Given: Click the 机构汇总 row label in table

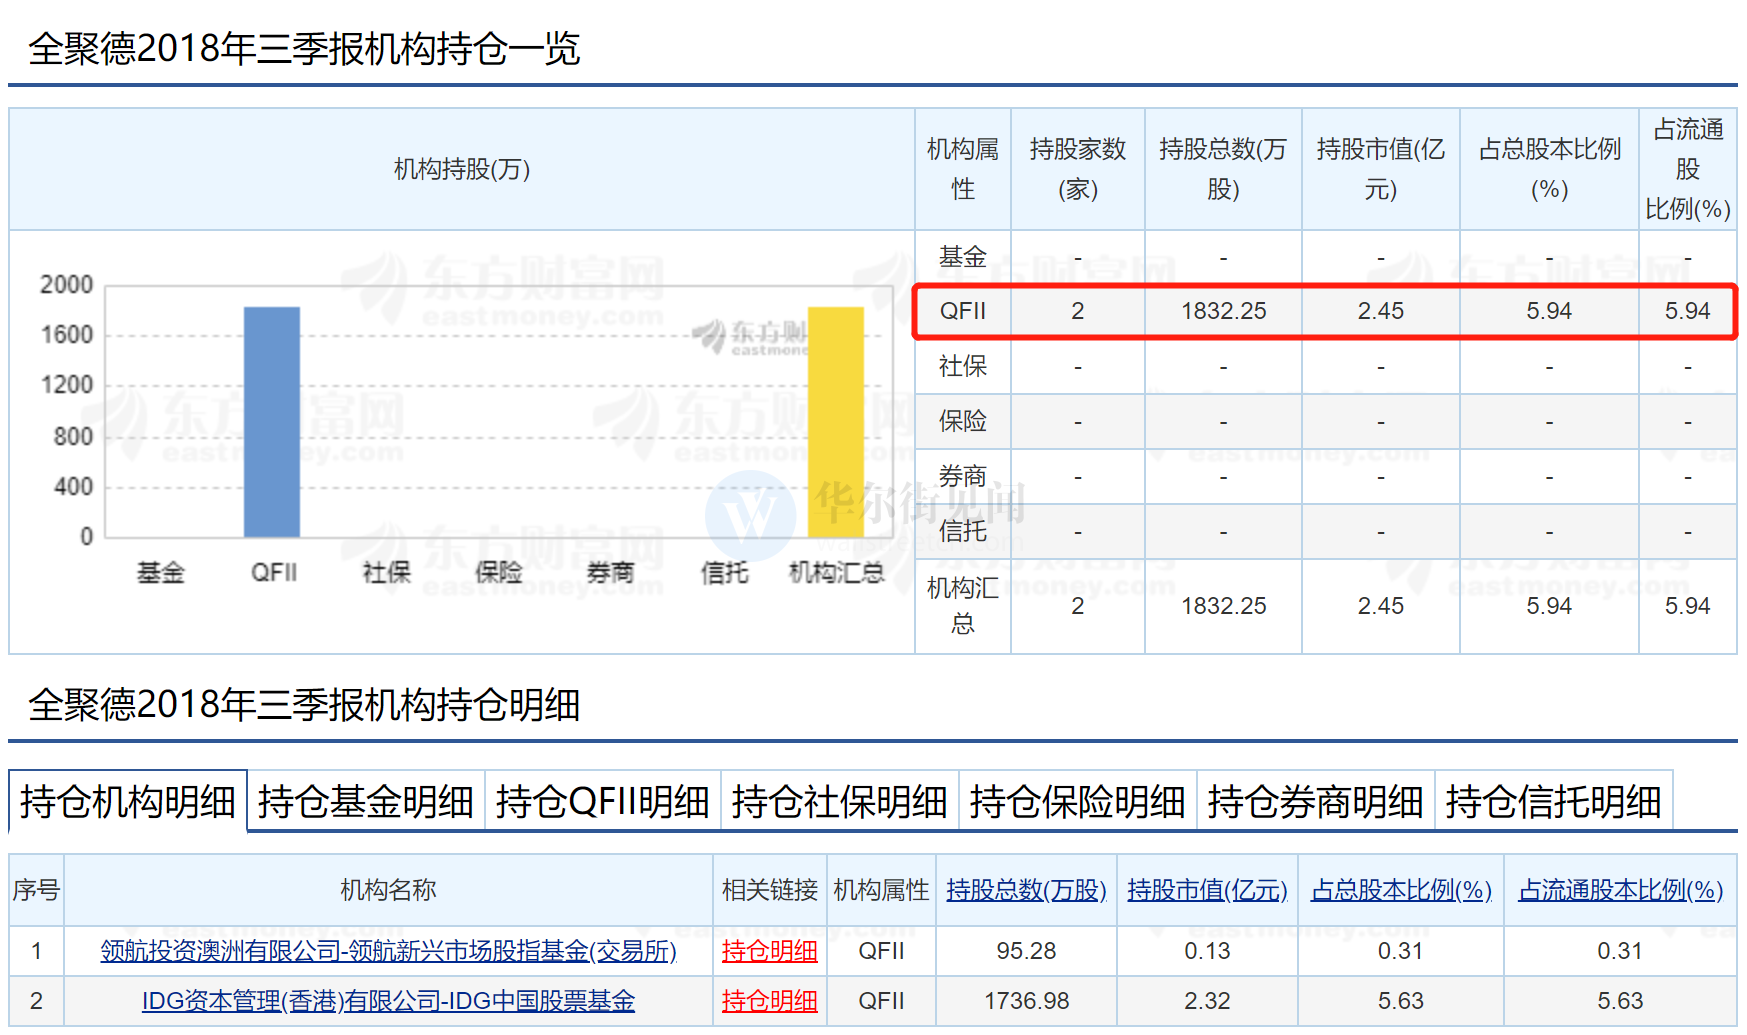Looking at the screenshot, I should [x=963, y=606].
